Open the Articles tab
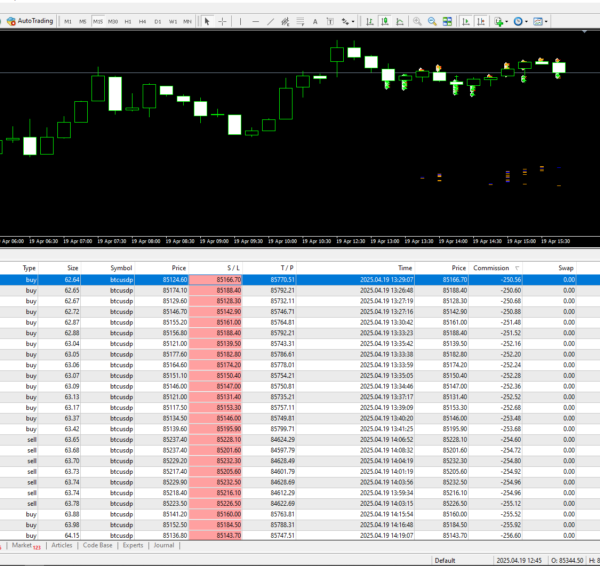This screenshot has height=566, width=600. (61, 546)
